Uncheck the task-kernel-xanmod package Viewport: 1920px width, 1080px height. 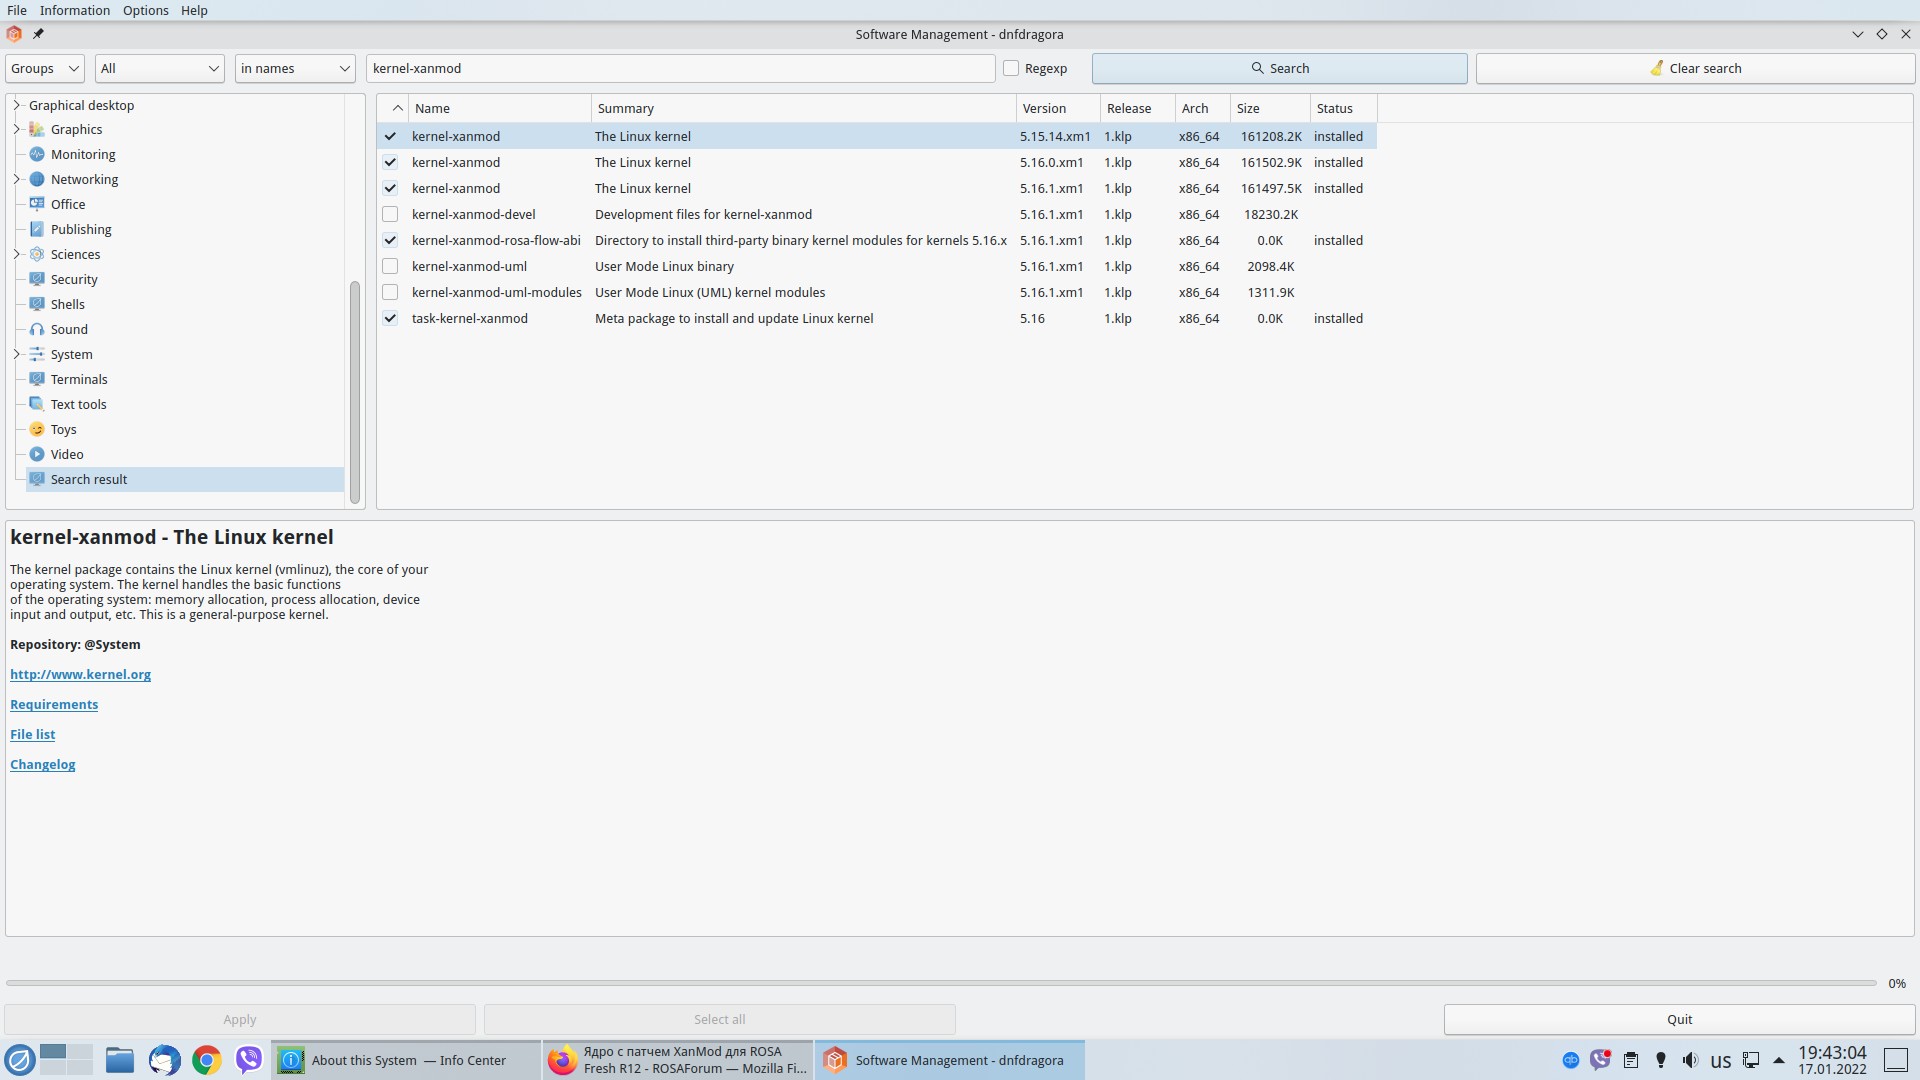[390, 319]
